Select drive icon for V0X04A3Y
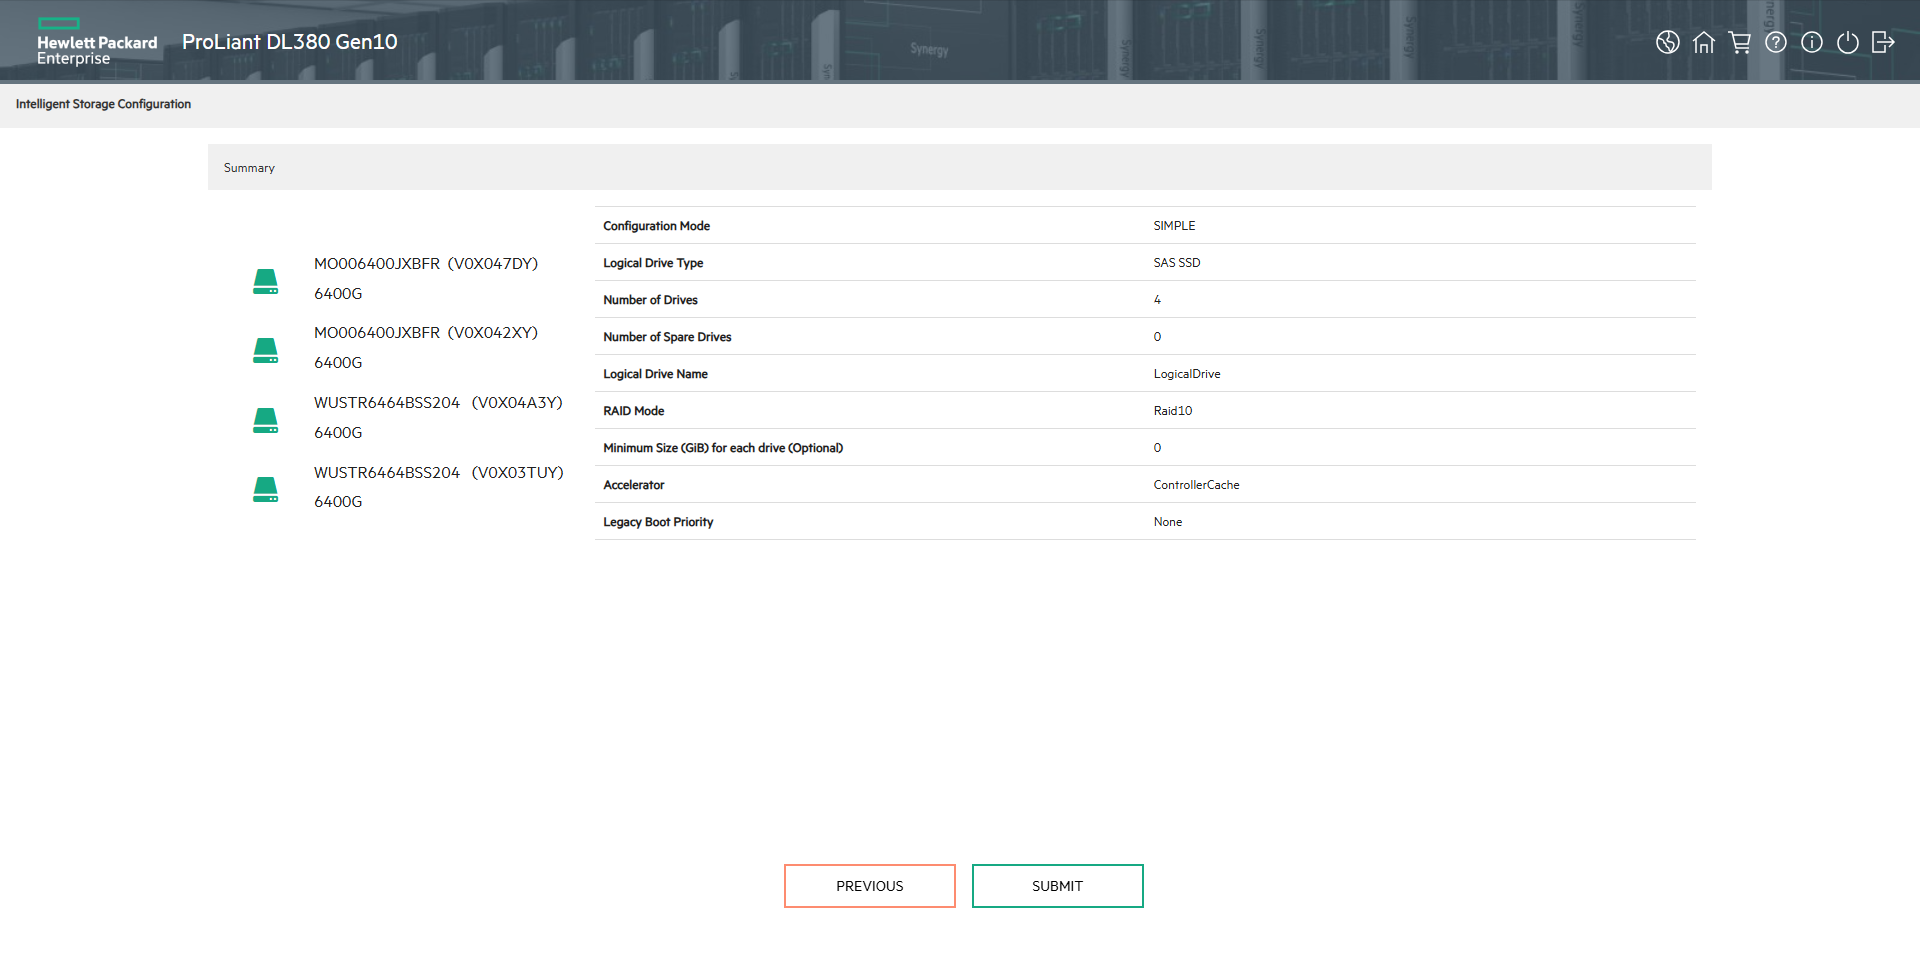The height and width of the screenshot is (977, 1920). (265, 420)
